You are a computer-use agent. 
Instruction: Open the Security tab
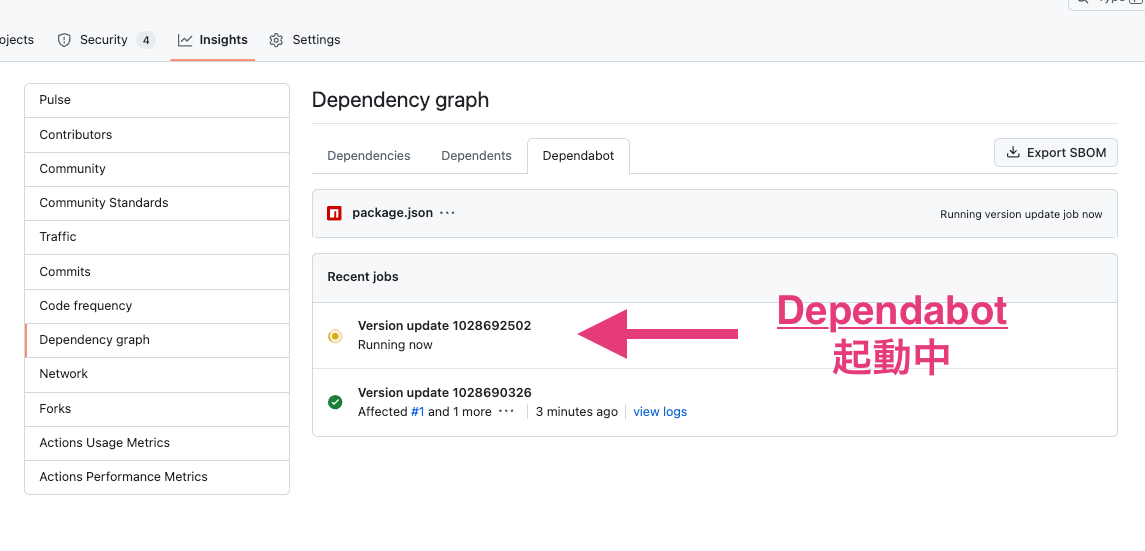(x=106, y=40)
